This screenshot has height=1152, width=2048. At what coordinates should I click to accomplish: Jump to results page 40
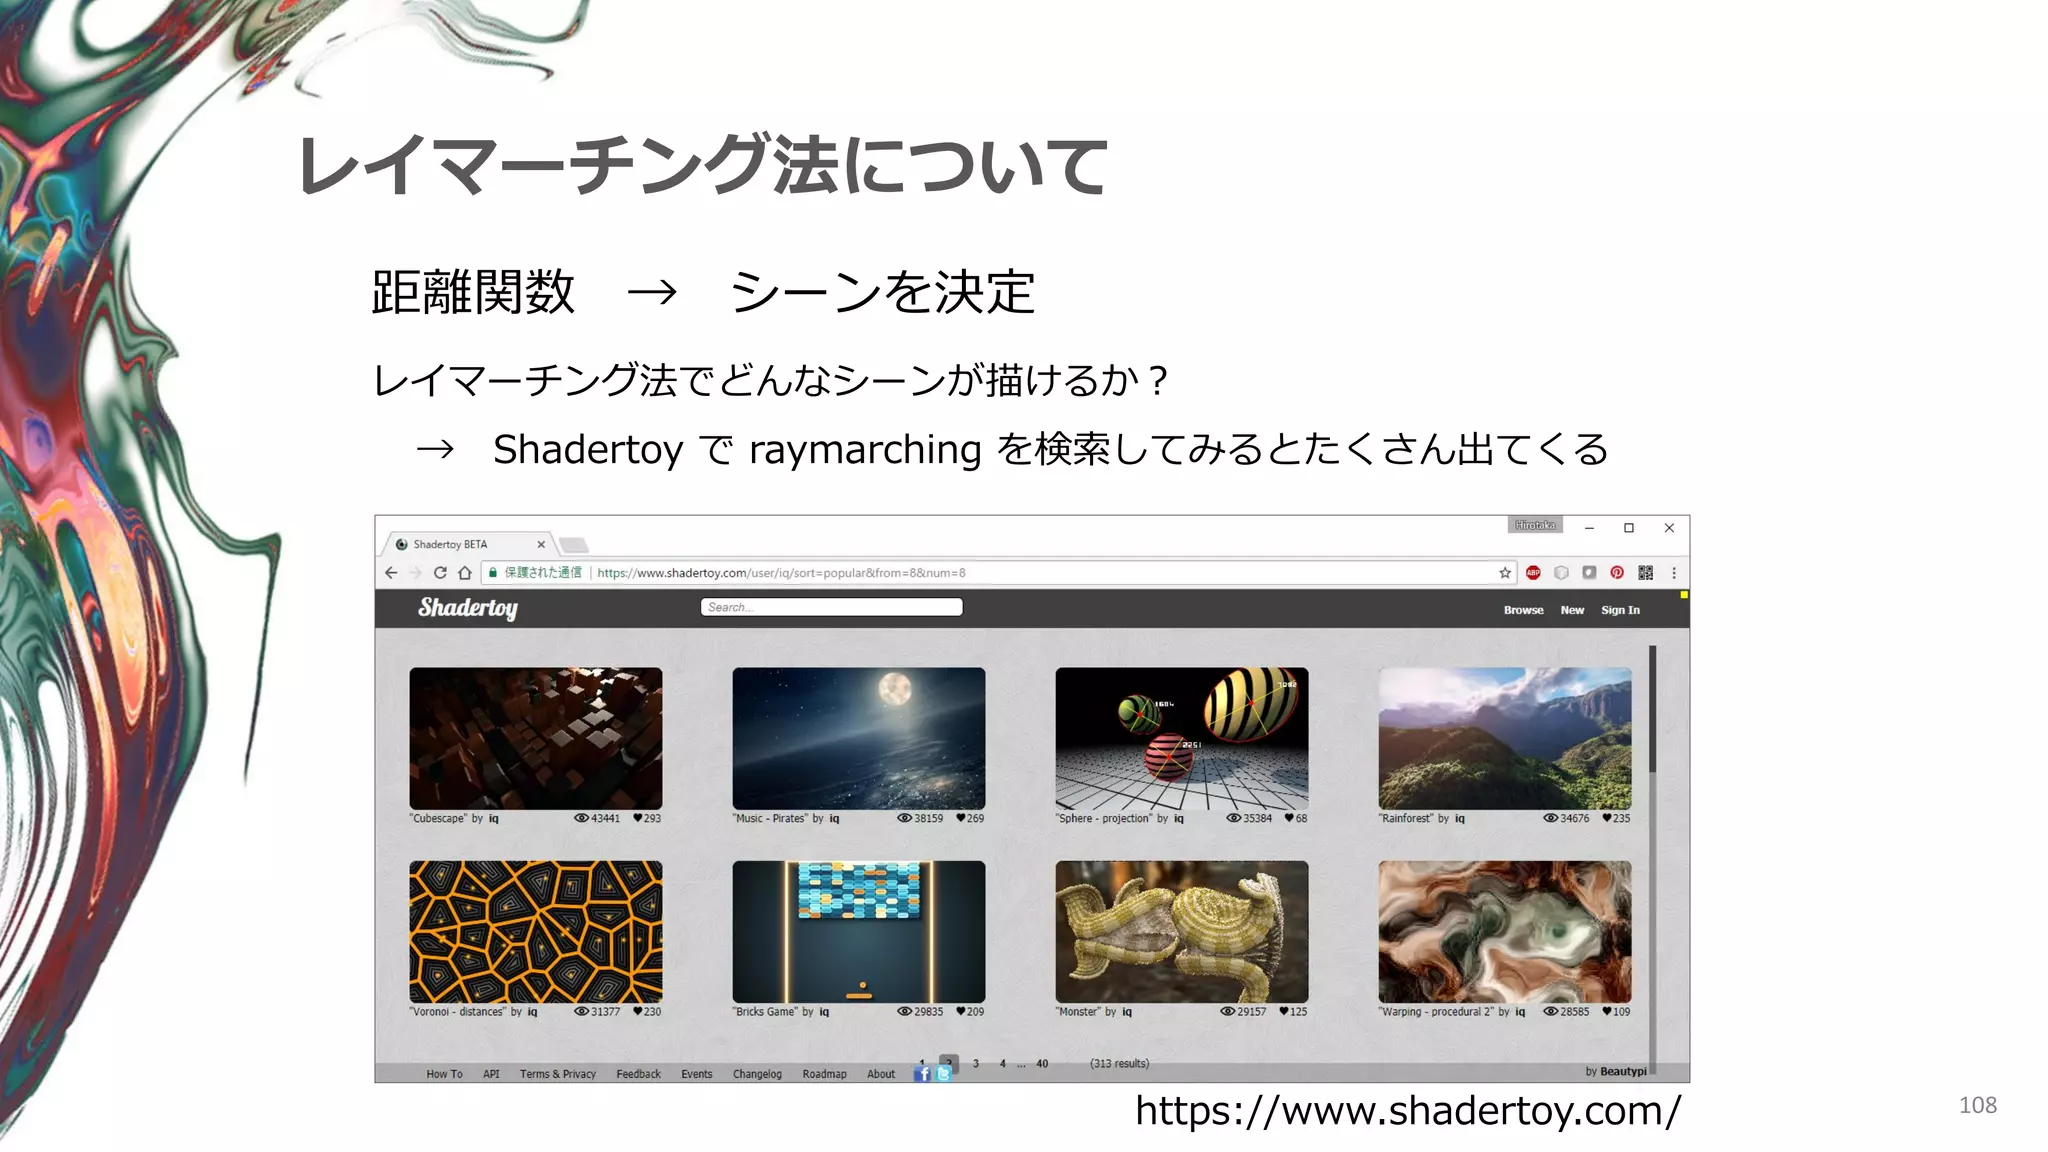[1042, 1063]
